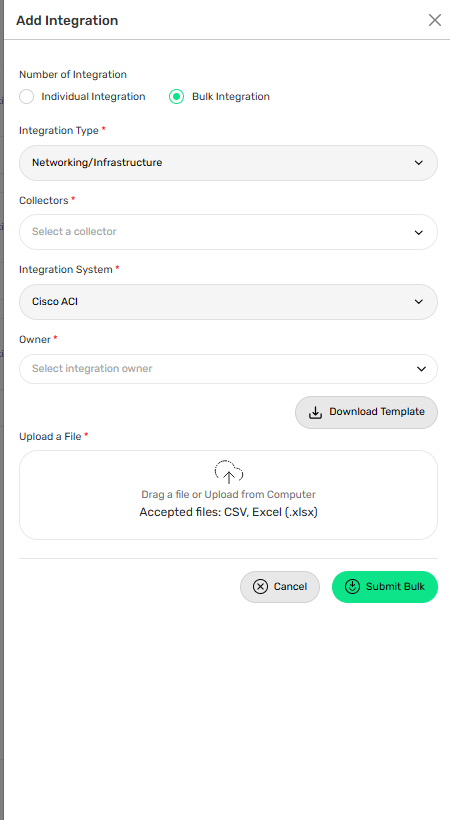Viewport: 450px width, 820px height.
Task: Click the Download Template button
Action: point(366,412)
